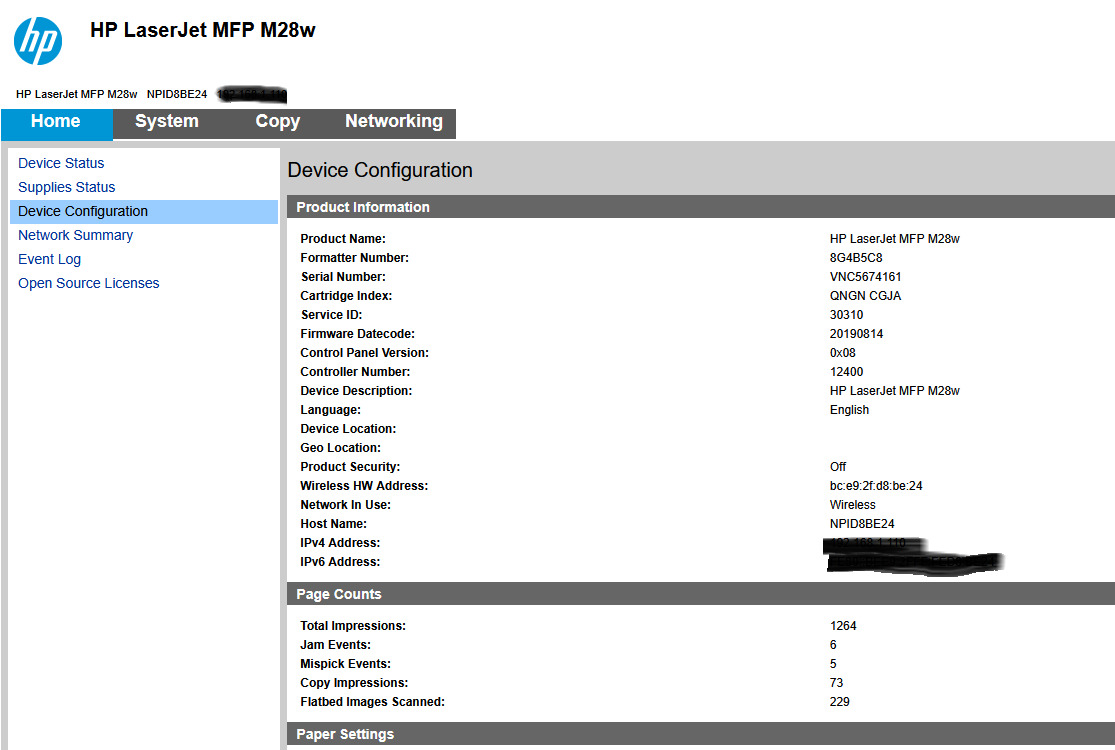Go to the Networking tab
The image size is (1115, 750).
[x=394, y=122]
